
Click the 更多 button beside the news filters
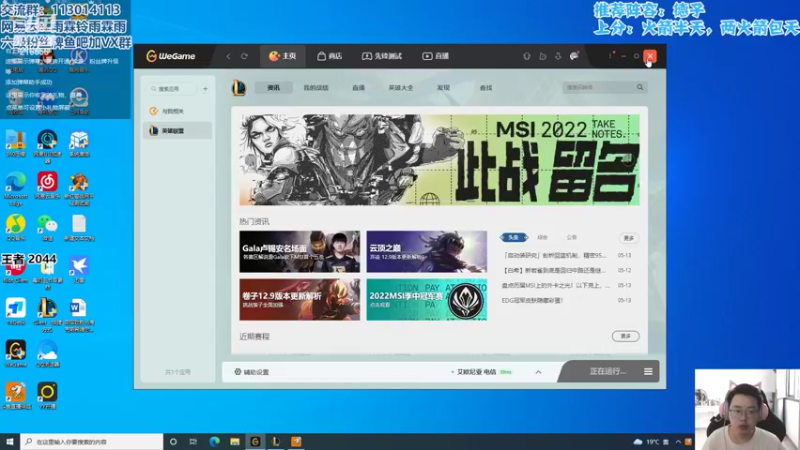click(x=629, y=238)
